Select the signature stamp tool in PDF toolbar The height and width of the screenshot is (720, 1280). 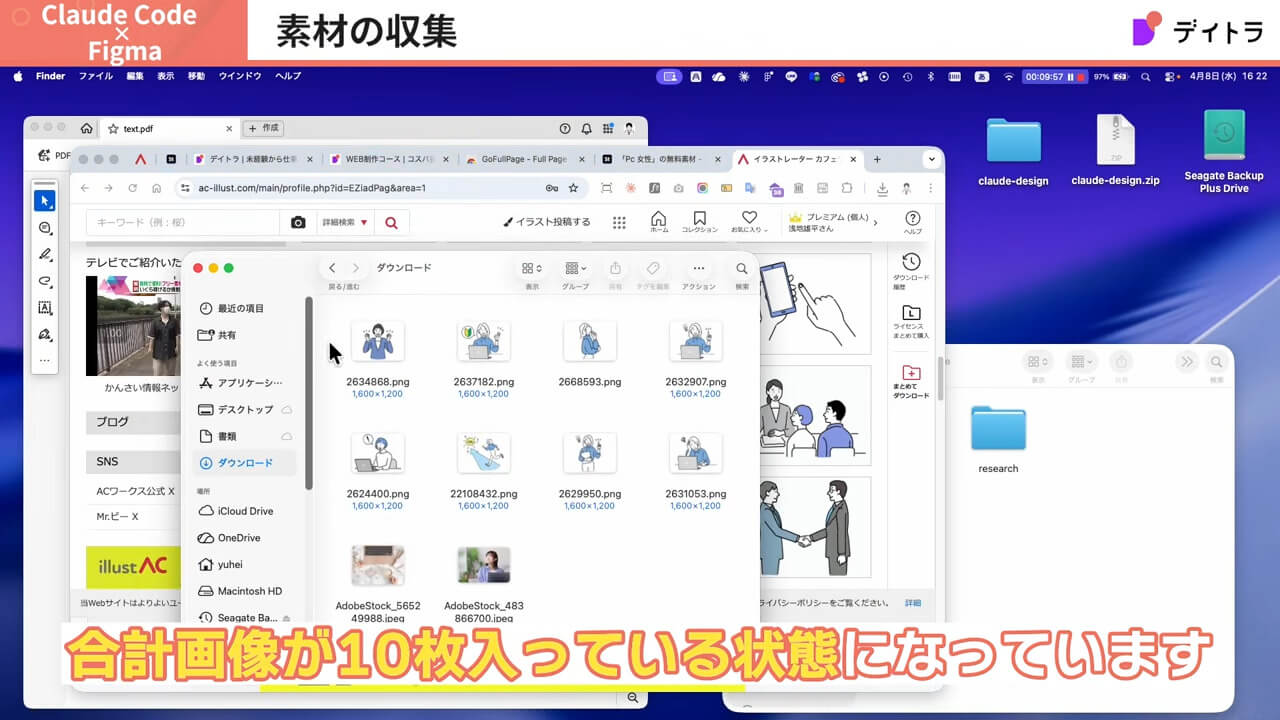(44, 335)
